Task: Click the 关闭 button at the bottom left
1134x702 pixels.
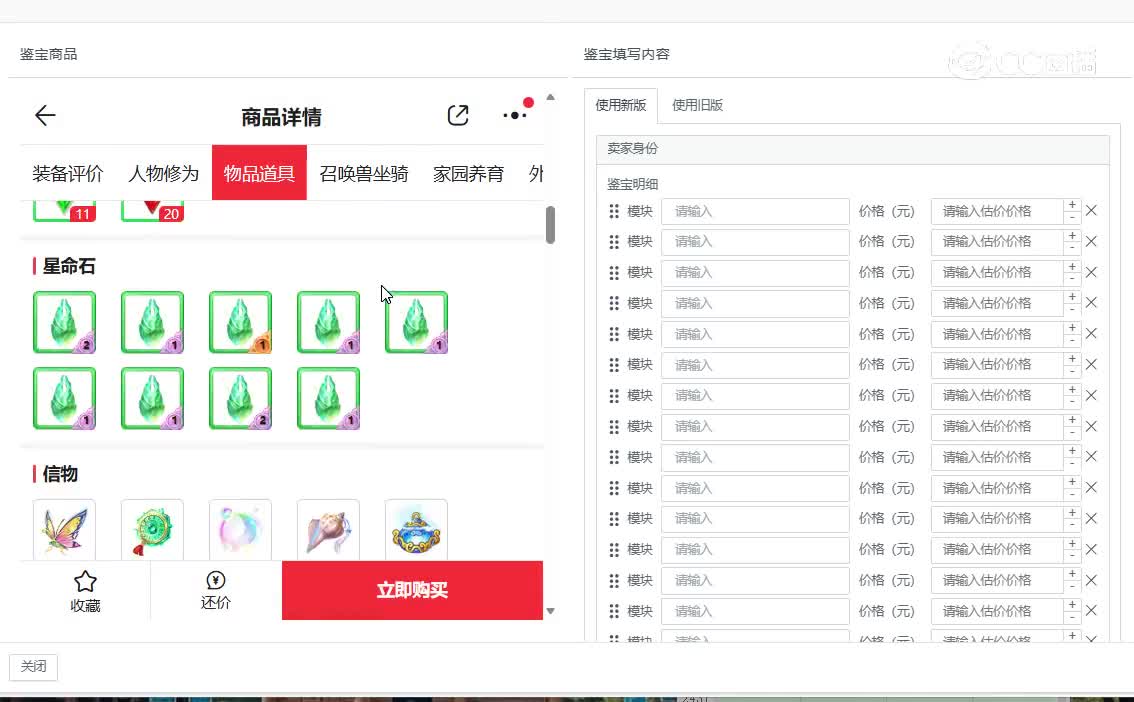Action: click(x=33, y=667)
